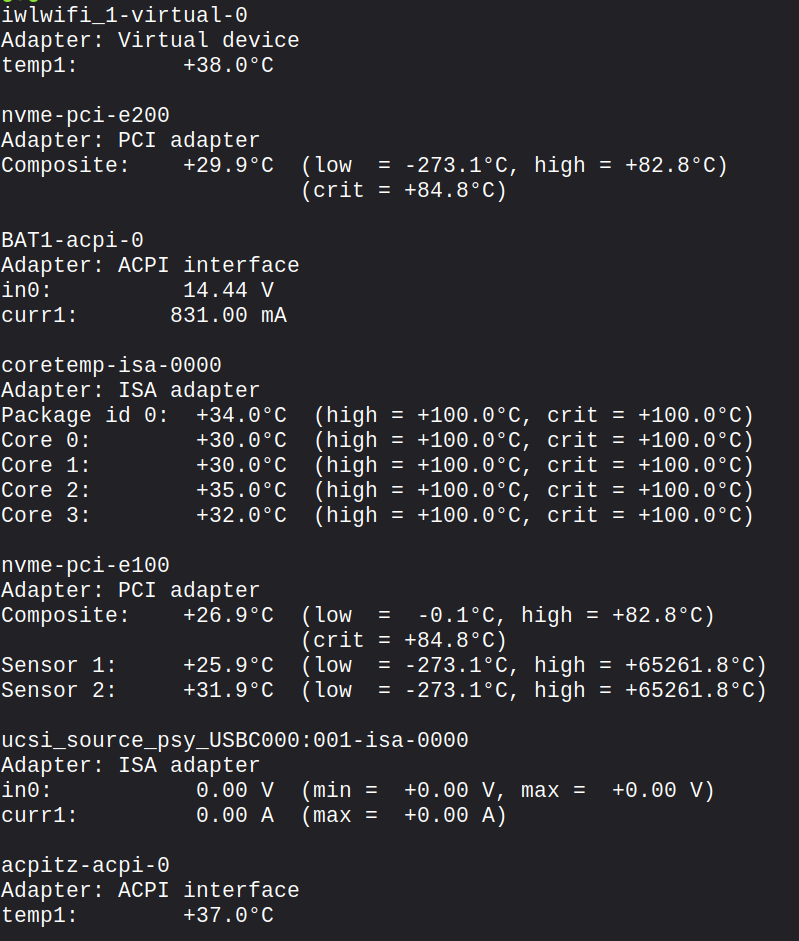Click the Sensor 1 label
The width and height of the screenshot is (799, 941).
[59, 665]
